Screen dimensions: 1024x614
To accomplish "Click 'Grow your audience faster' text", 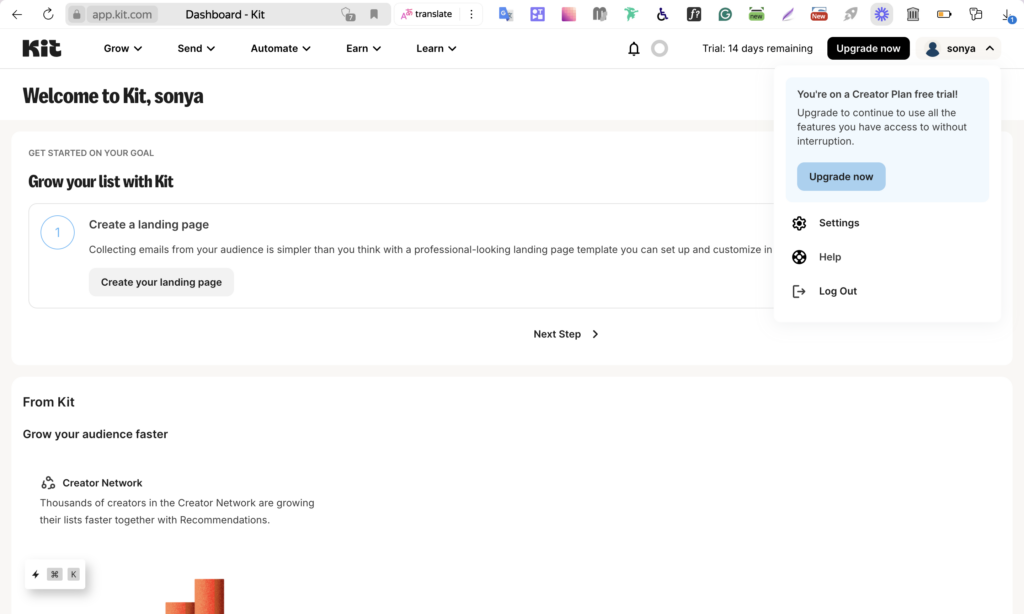I will tap(95, 434).
